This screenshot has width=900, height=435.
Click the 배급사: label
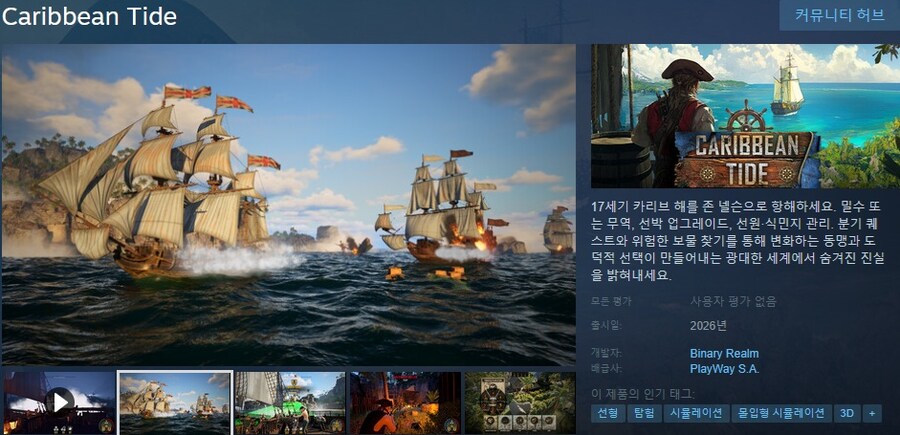coord(606,368)
